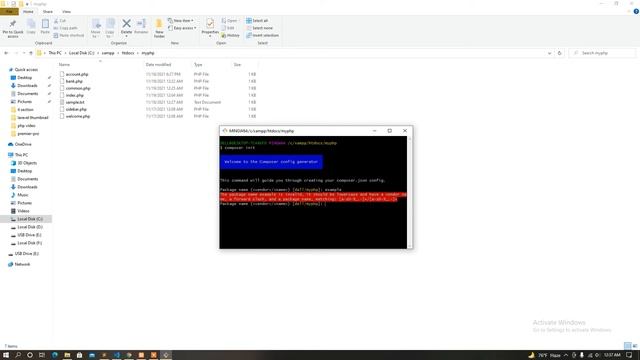The height and width of the screenshot is (360, 640).
Task: Click the New folder icon
Action: [x=159, y=24]
